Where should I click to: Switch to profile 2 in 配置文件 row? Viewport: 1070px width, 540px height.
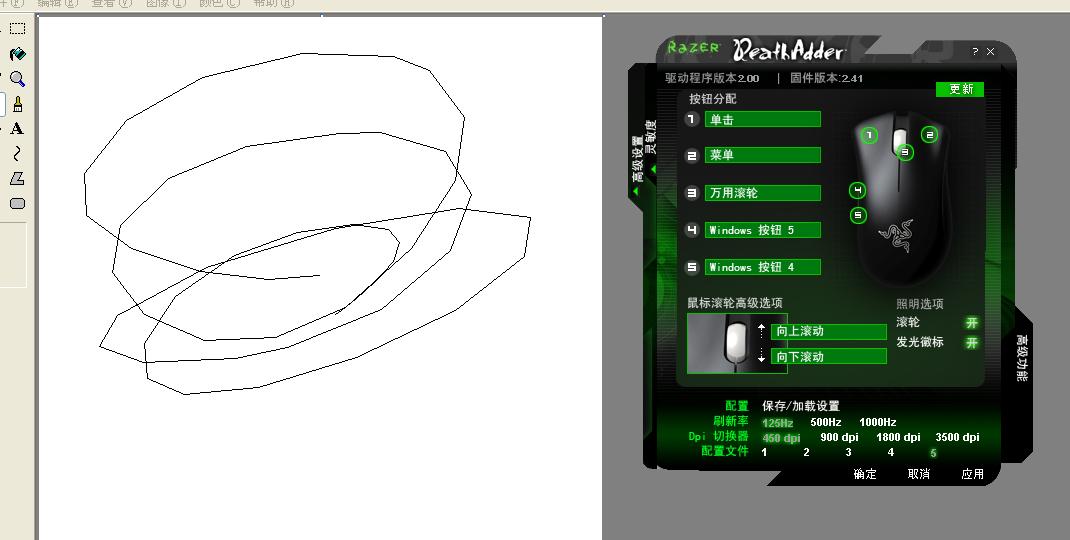tap(807, 452)
